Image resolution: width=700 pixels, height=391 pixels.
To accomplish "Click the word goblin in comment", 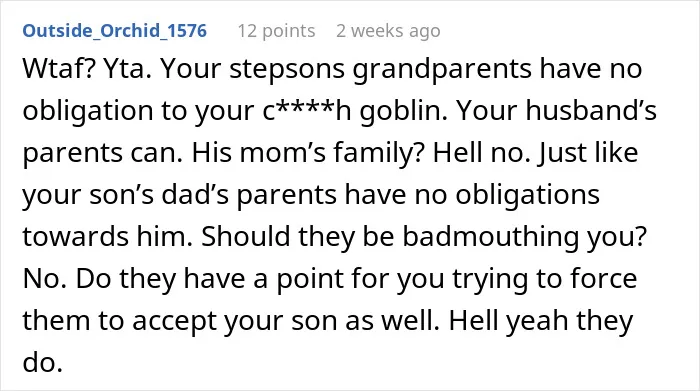I will [x=403, y=112].
